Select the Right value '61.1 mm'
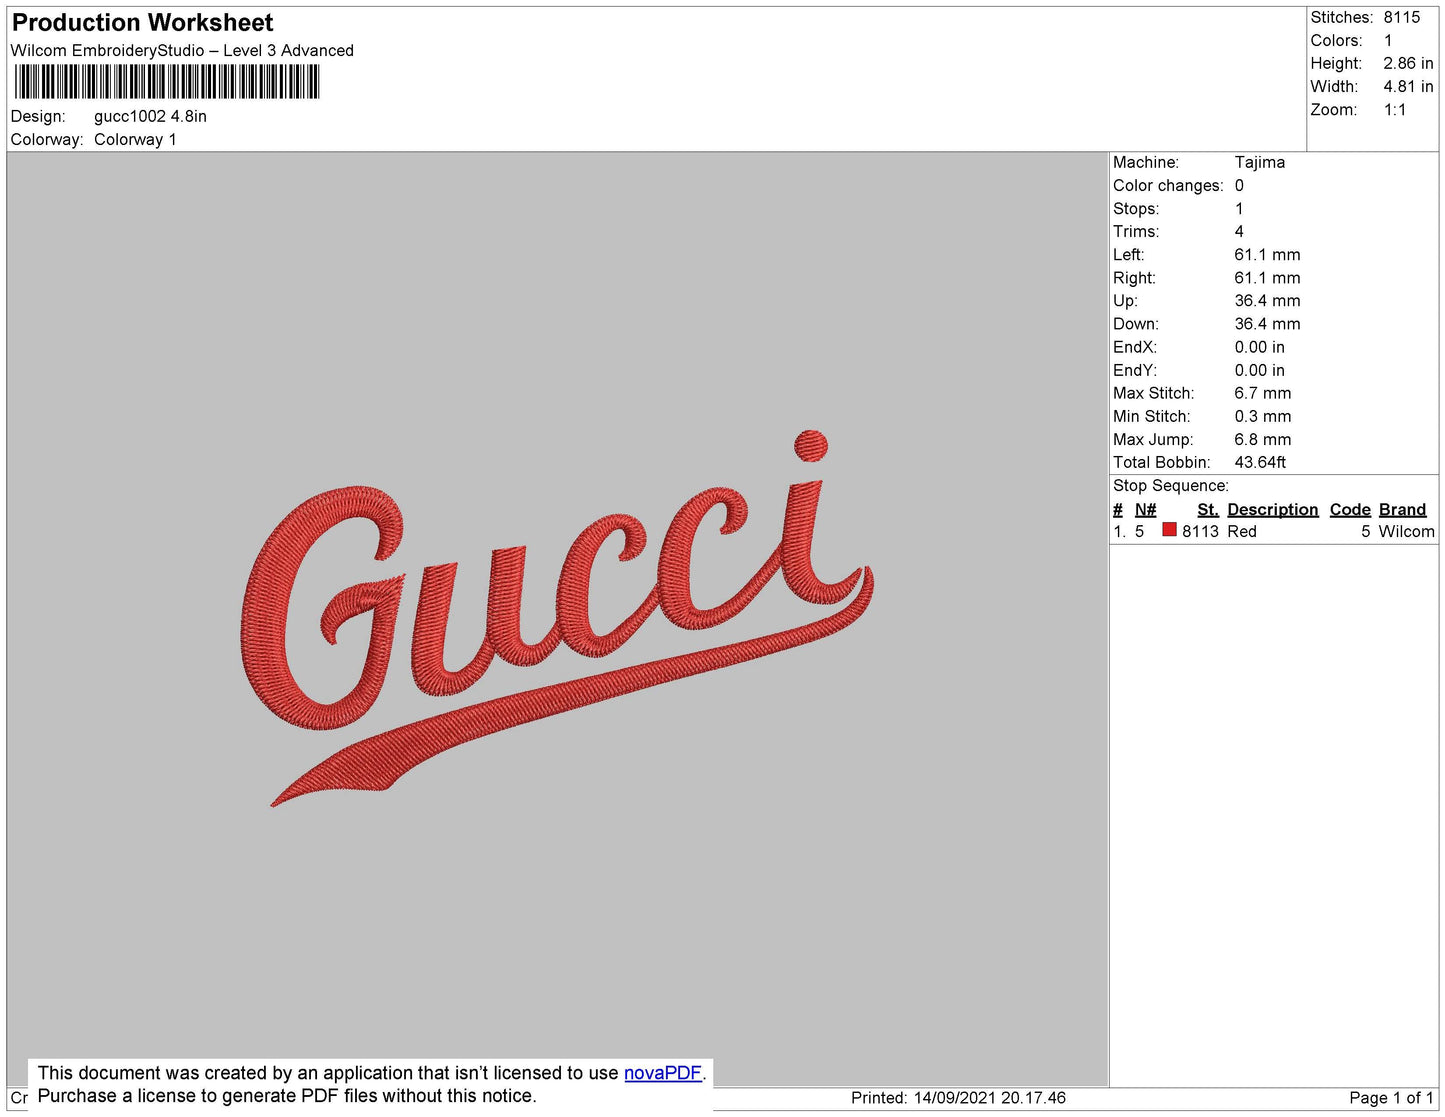Screen dimensions: 1445x1117 (1267, 278)
